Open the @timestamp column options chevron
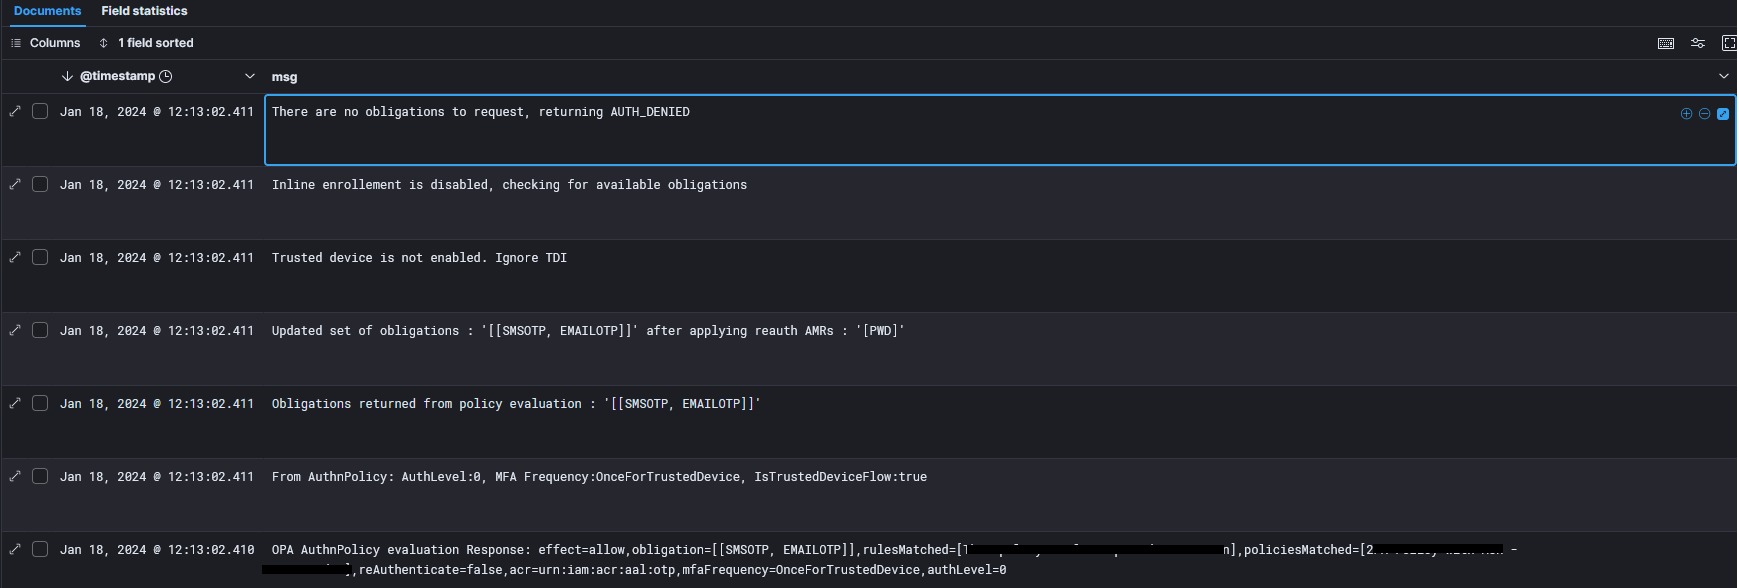Image resolution: width=1739 pixels, height=588 pixels. (250, 76)
